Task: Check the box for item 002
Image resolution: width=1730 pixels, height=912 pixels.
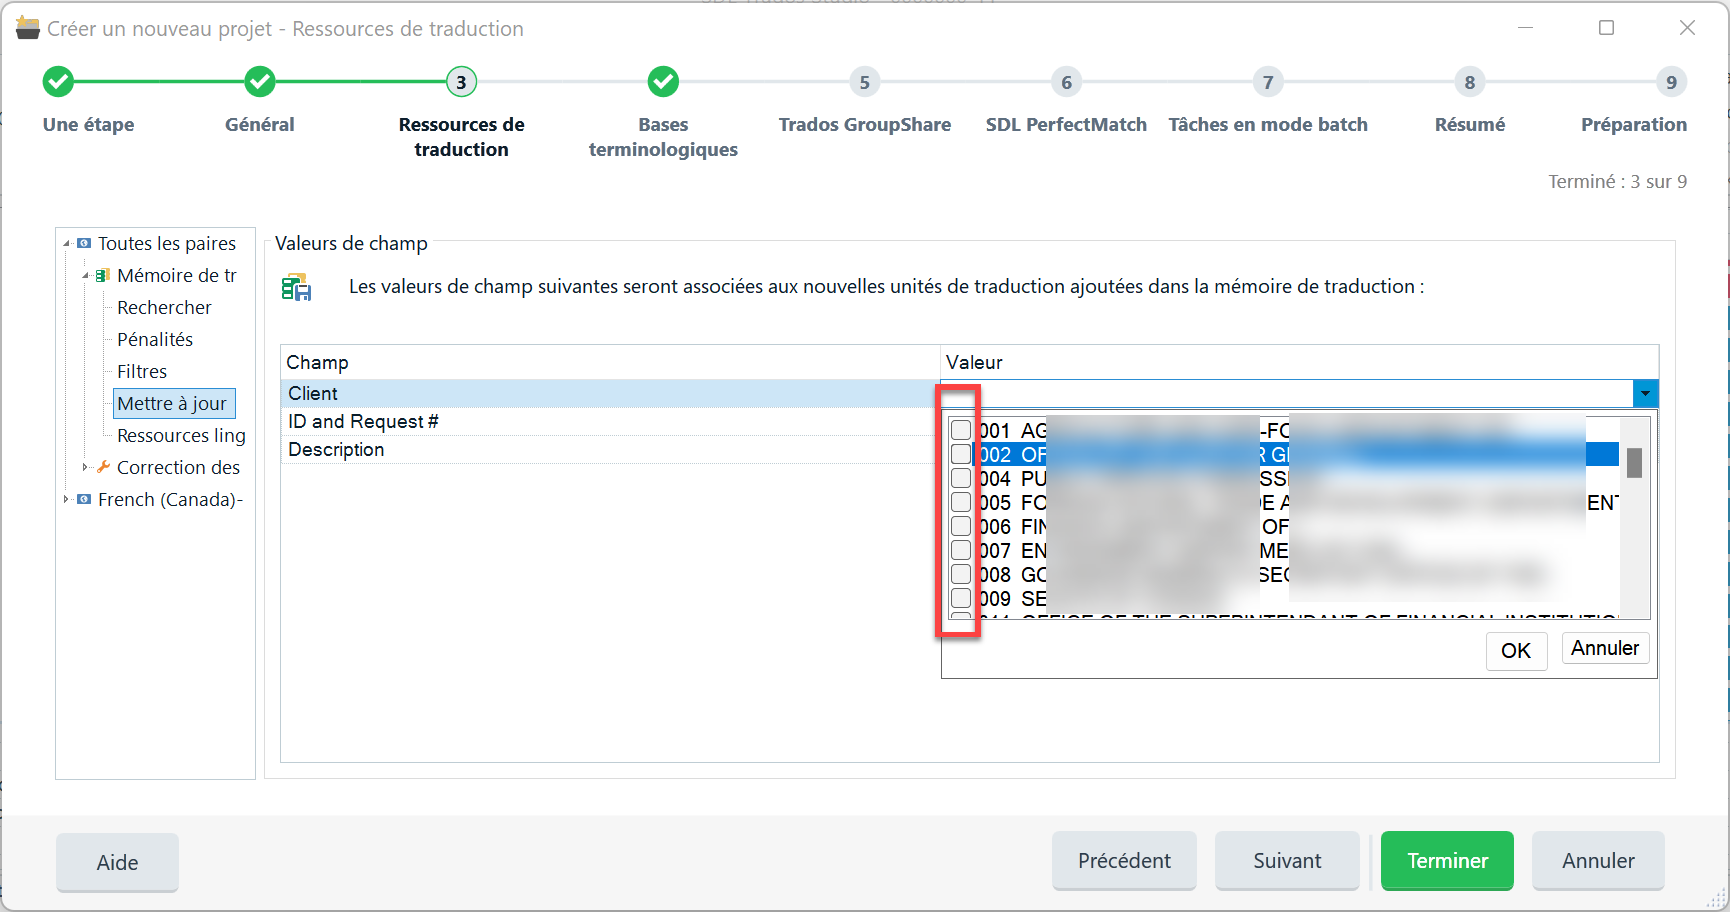Action: (961, 454)
